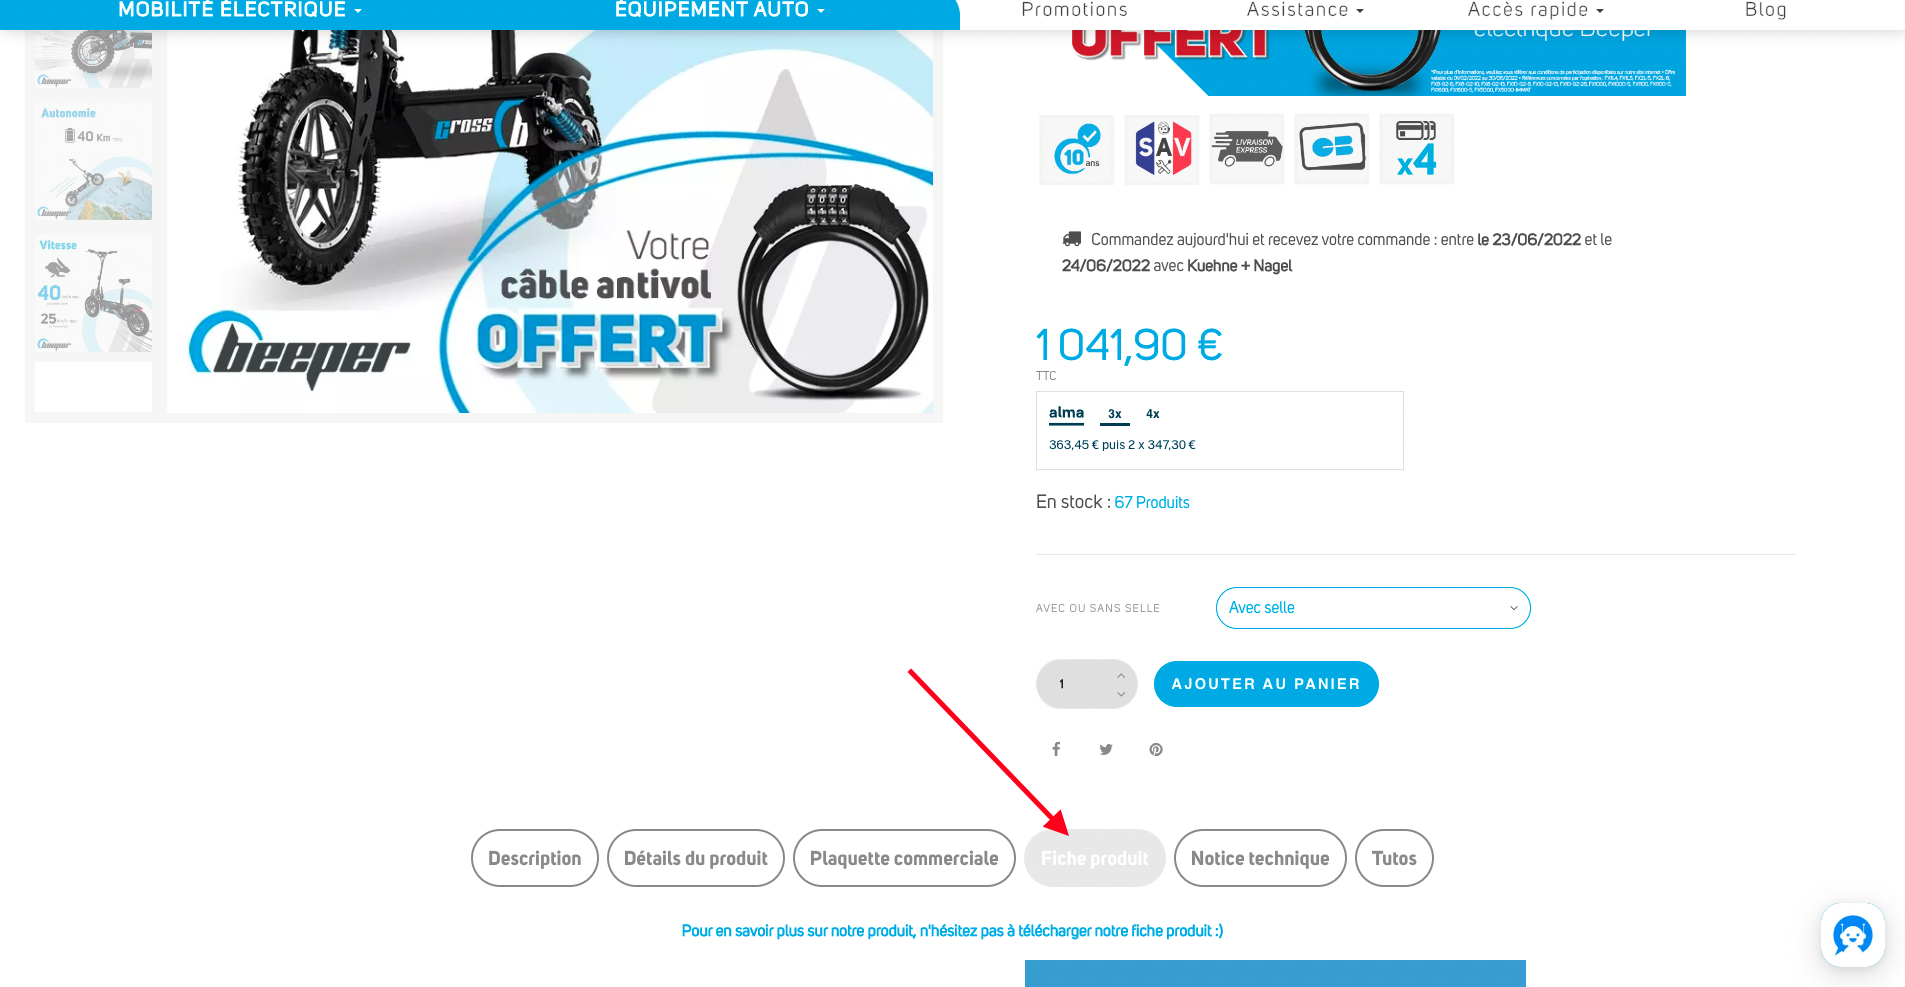Open the Promotions link
Viewport: 1905px width, 987px height.
coord(1074,10)
